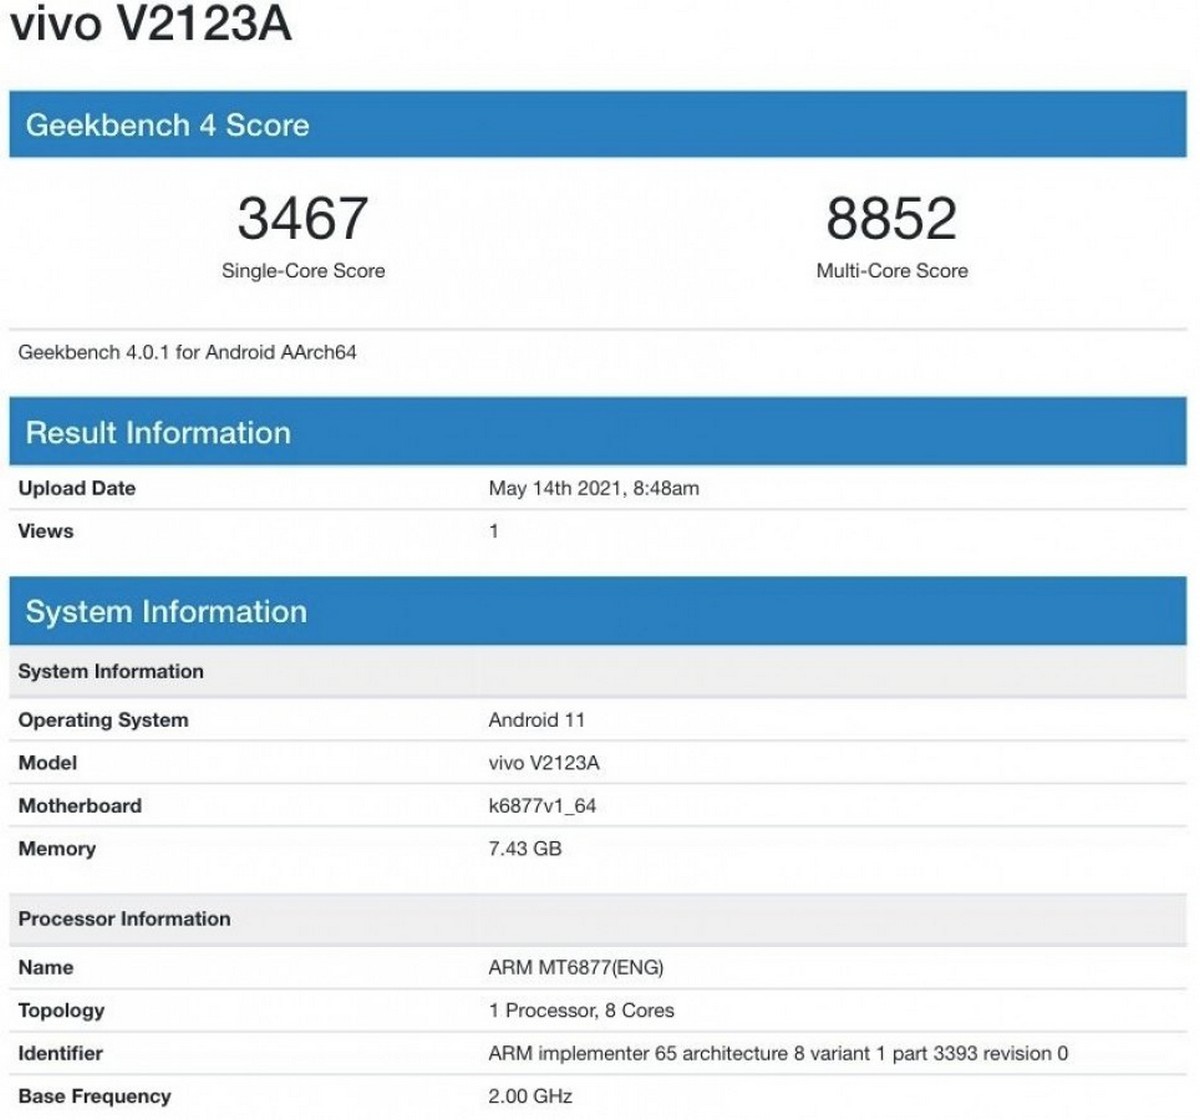The width and height of the screenshot is (1200, 1120).
Task: Click the Processor Information subheader
Action: click(x=124, y=919)
